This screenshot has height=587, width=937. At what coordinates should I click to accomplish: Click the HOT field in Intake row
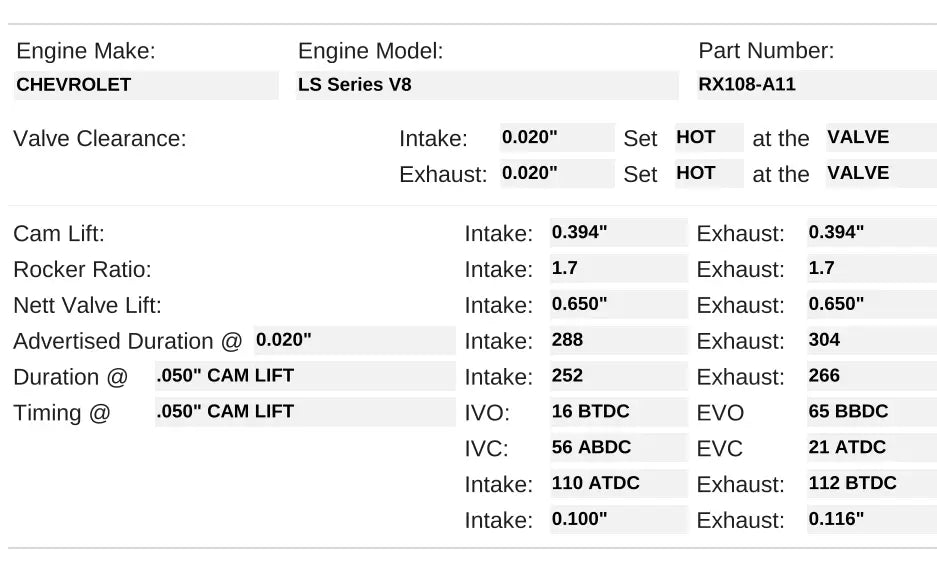tap(709, 138)
